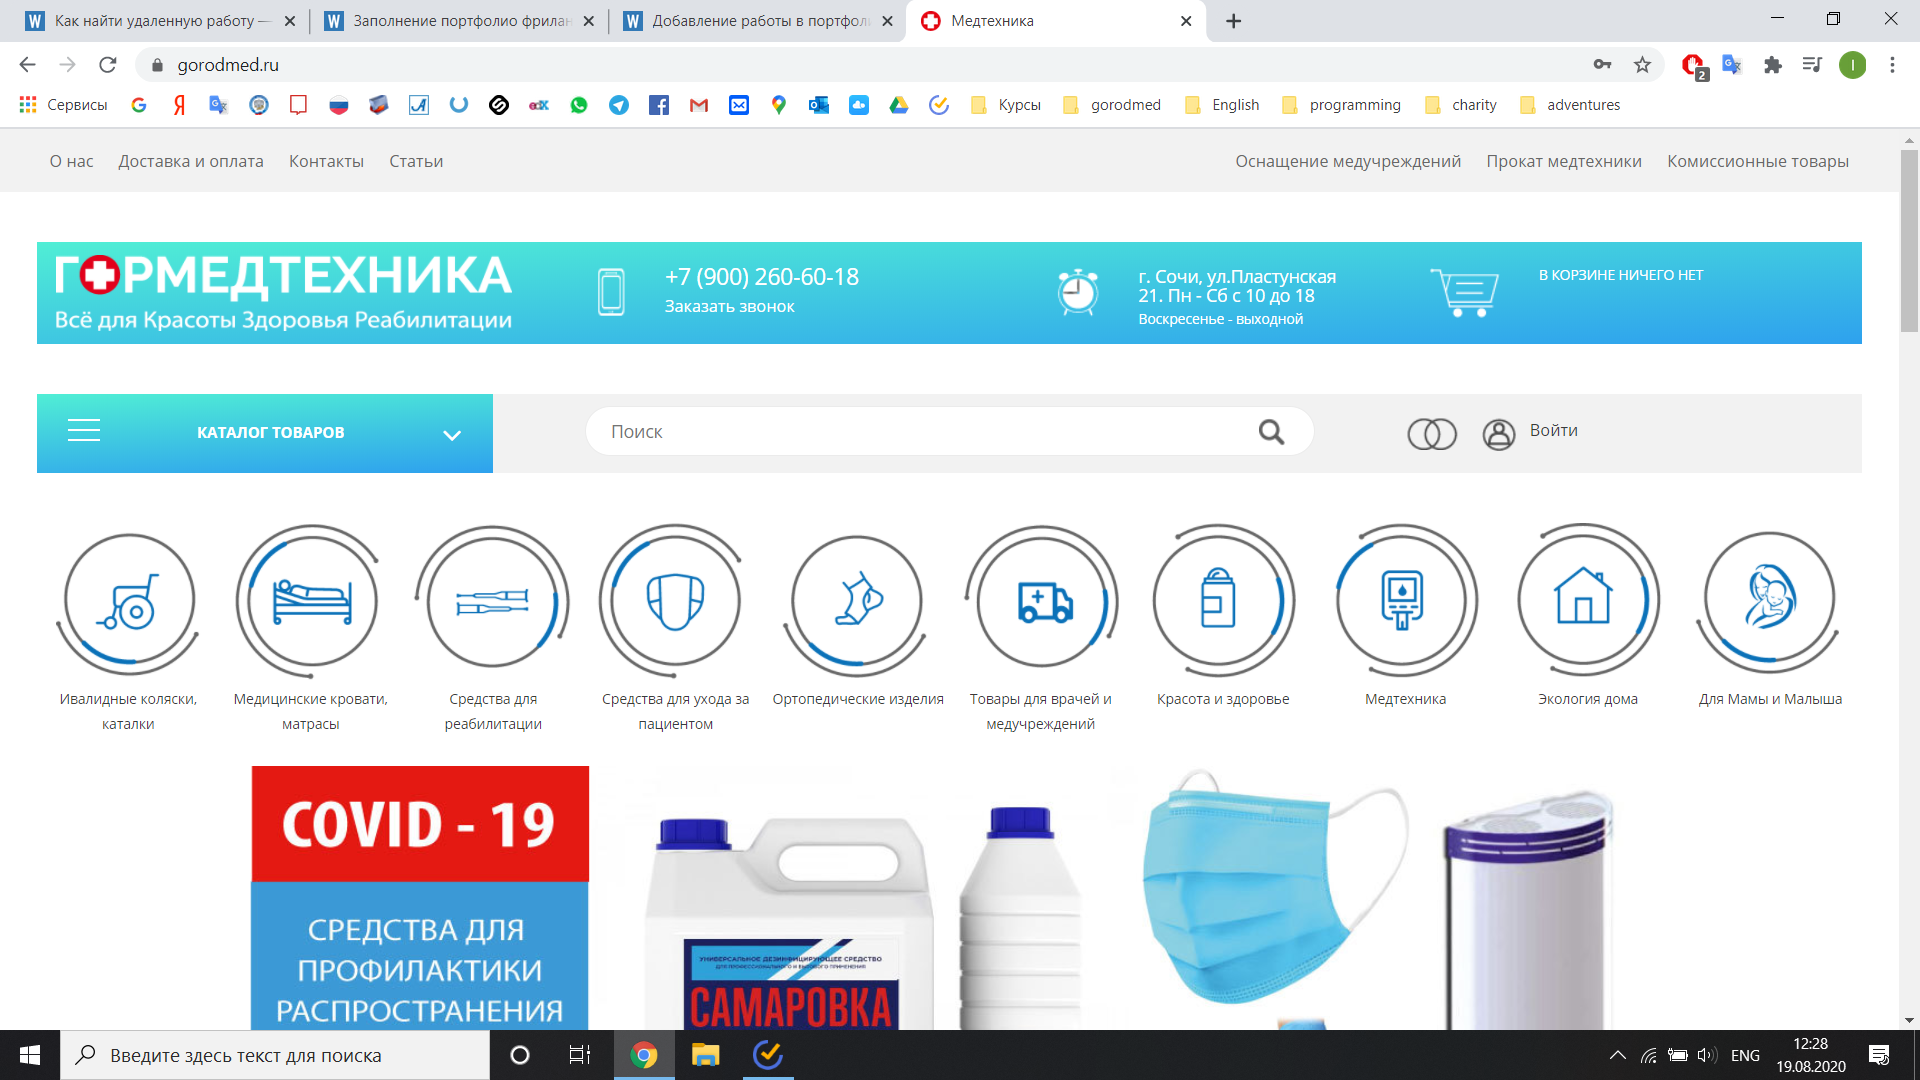Click the search magnifier icon

pos(1271,431)
